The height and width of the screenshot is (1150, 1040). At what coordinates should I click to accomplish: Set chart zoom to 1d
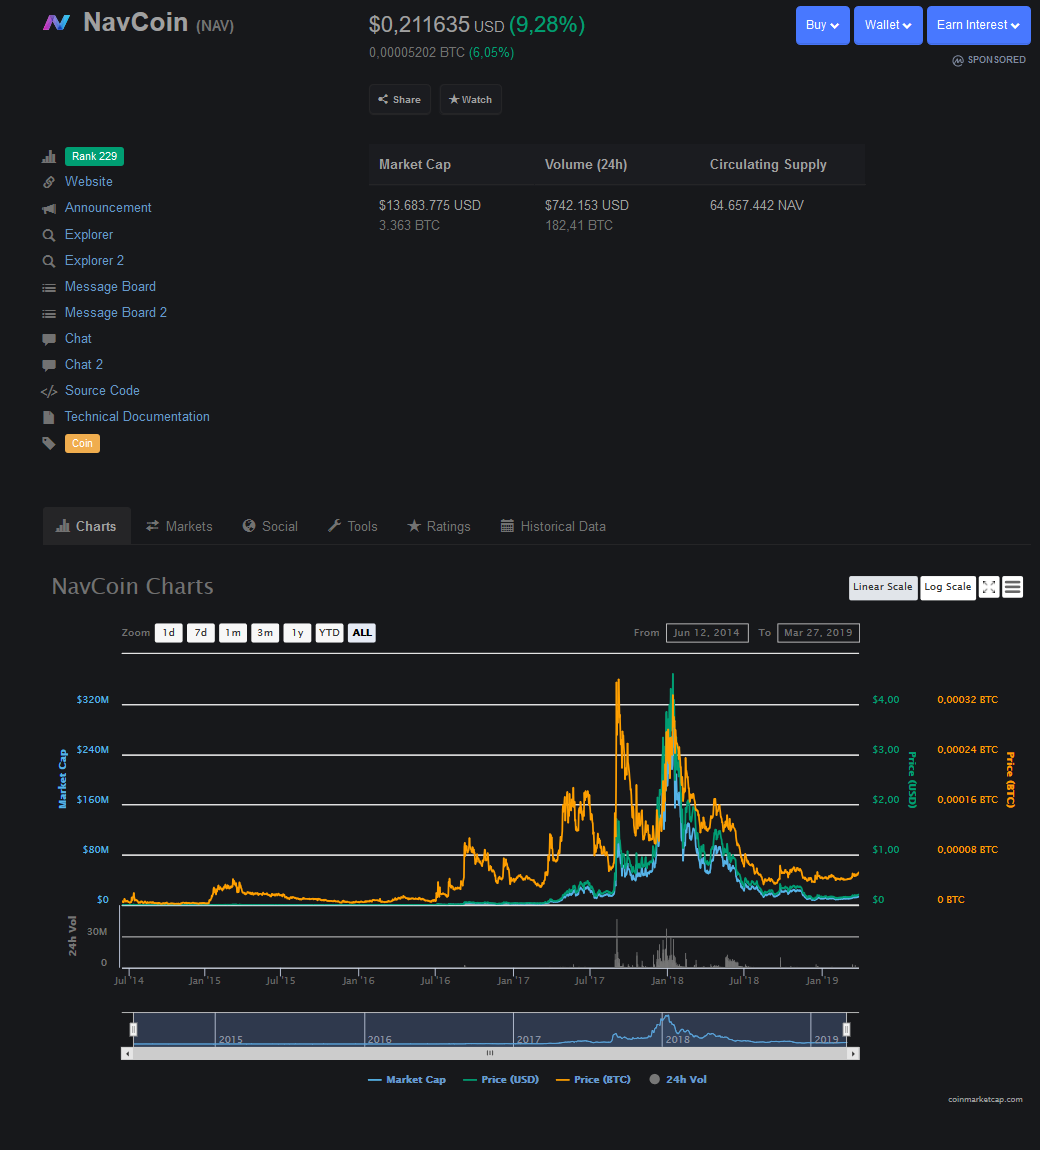[169, 633]
